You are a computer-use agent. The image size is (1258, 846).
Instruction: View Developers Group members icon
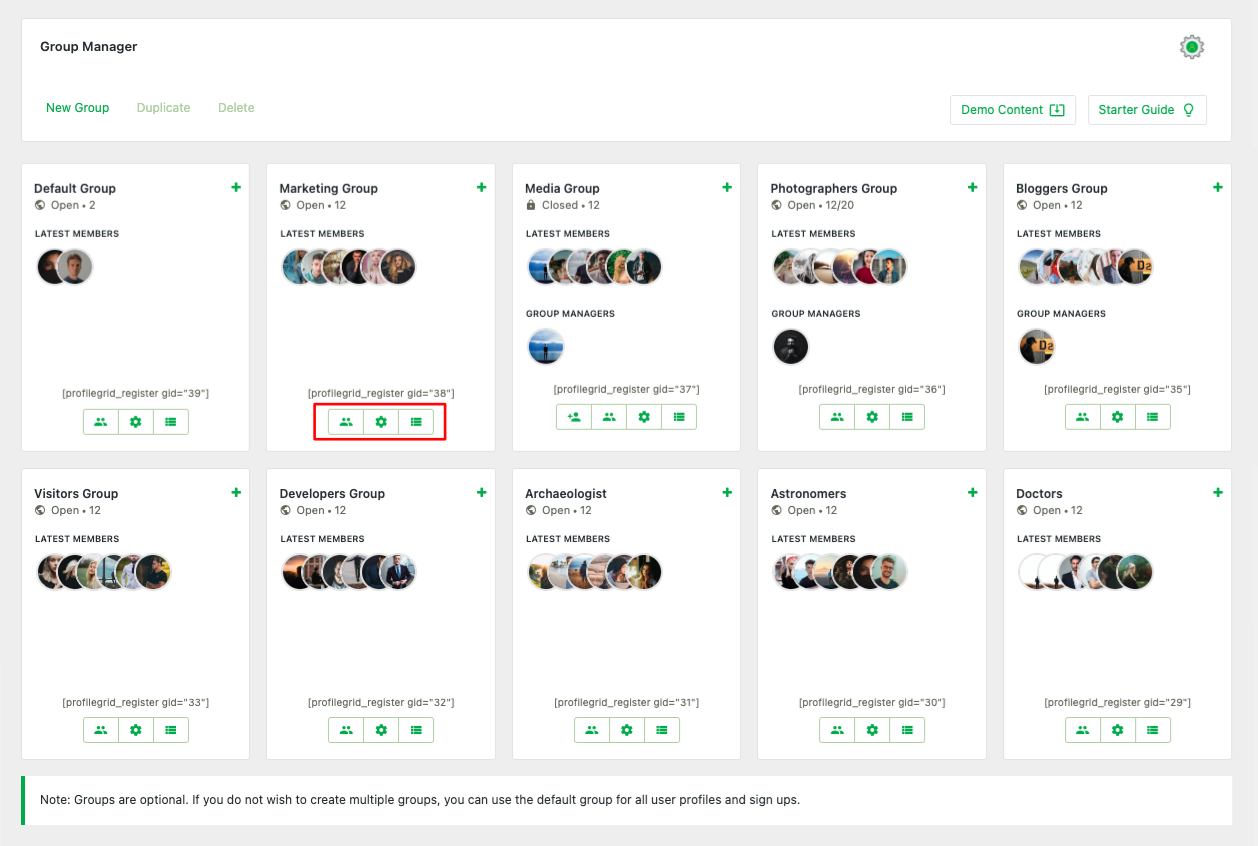(x=346, y=730)
